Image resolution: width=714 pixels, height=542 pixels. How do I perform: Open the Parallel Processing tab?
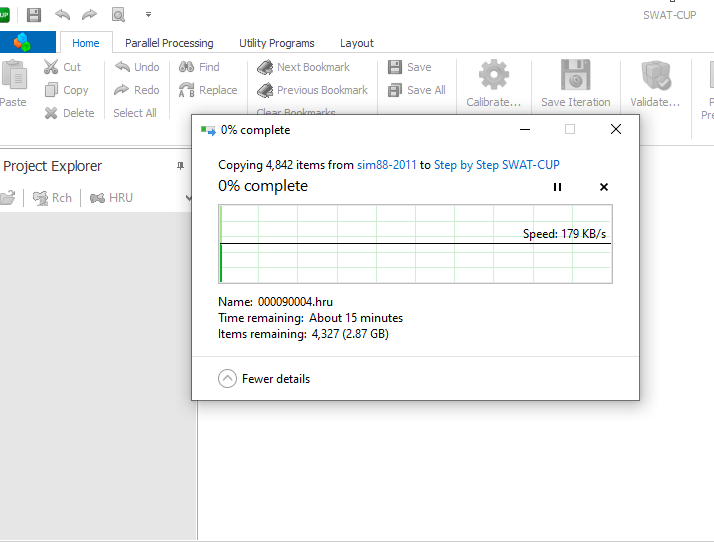pos(169,43)
